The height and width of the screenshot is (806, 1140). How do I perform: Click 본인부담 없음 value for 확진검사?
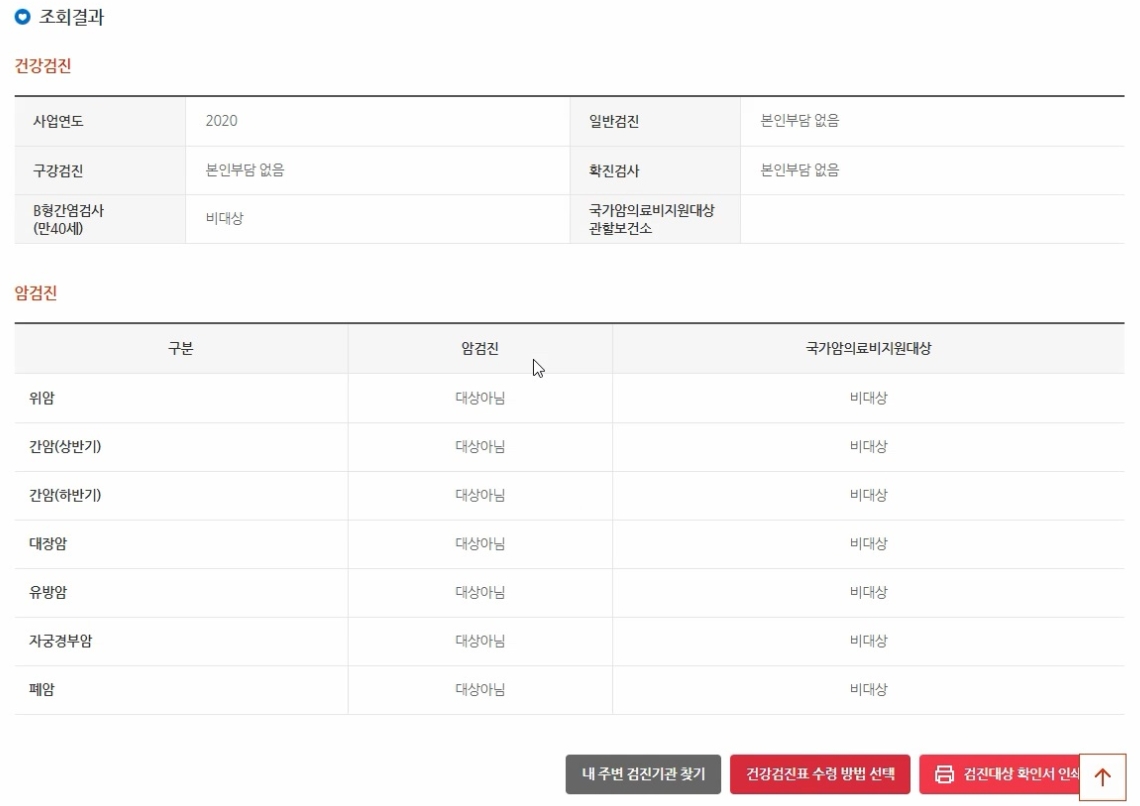(800, 170)
